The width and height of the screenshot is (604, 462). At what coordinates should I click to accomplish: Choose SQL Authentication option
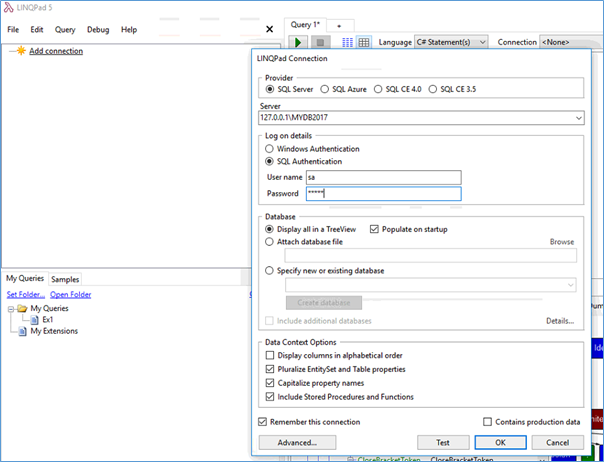coord(269,161)
